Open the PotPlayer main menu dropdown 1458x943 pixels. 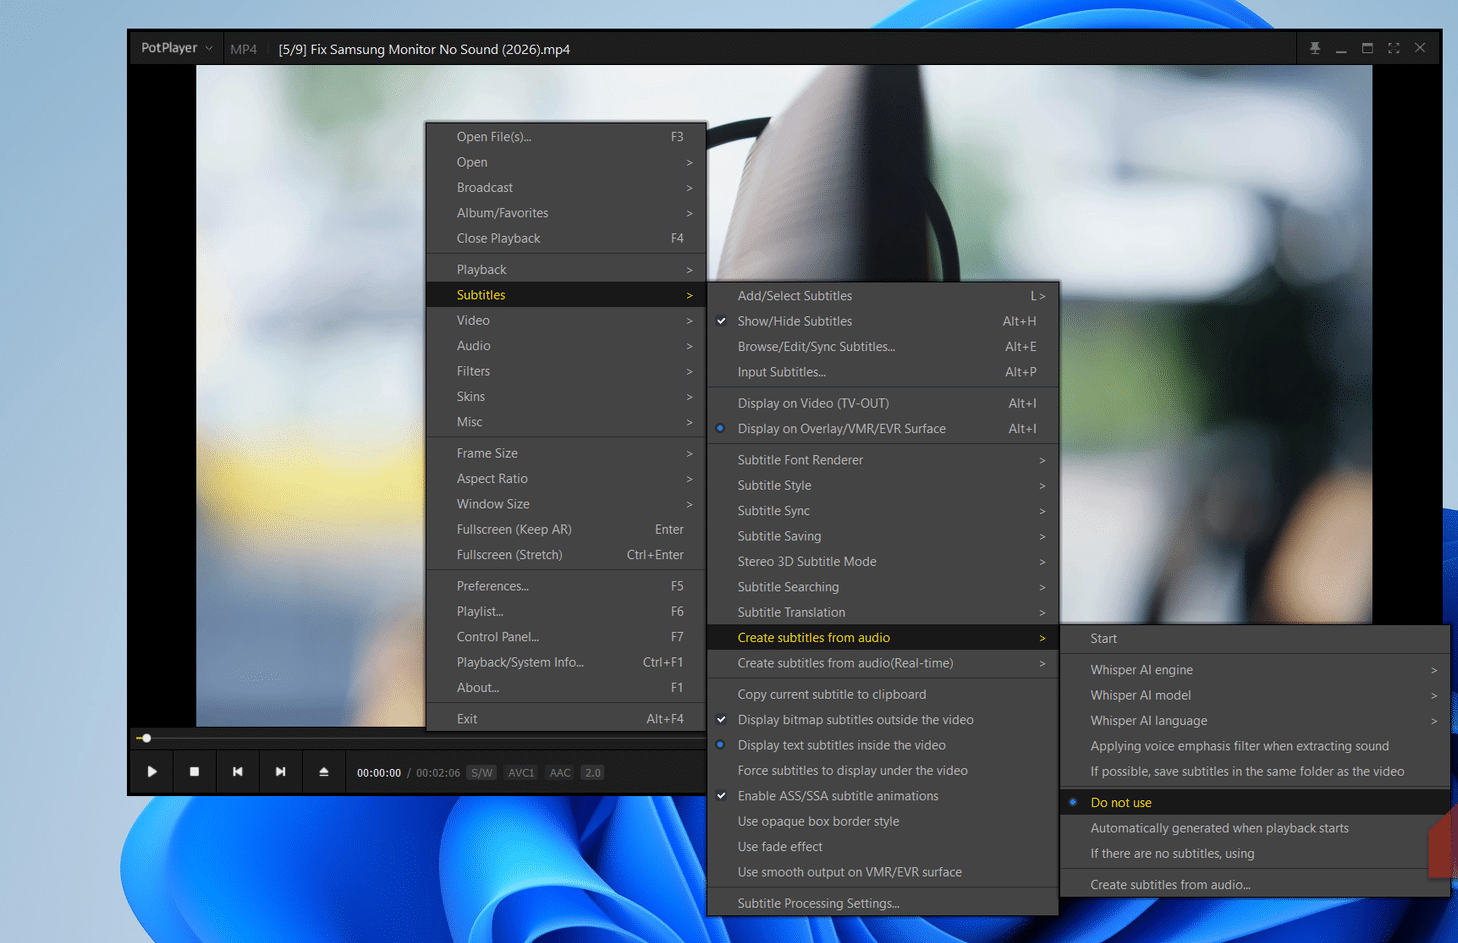tap(177, 48)
